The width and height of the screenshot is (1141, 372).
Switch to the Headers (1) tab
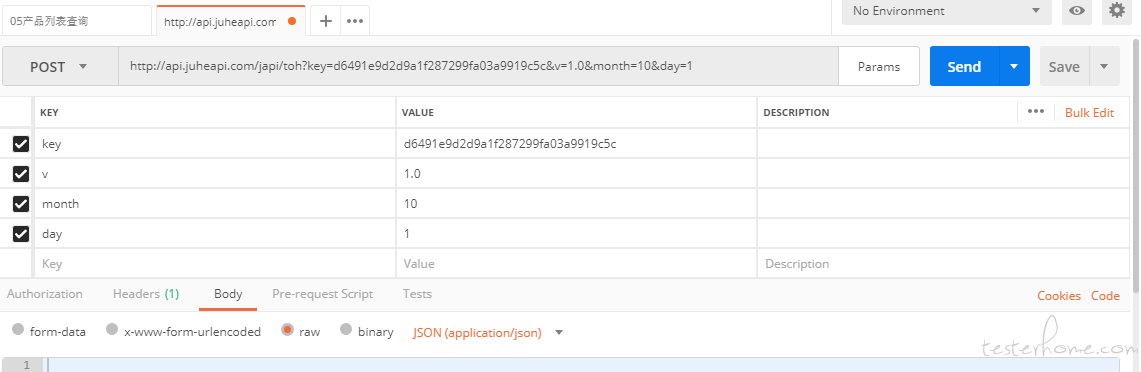pyautogui.click(x=146, y=294)
